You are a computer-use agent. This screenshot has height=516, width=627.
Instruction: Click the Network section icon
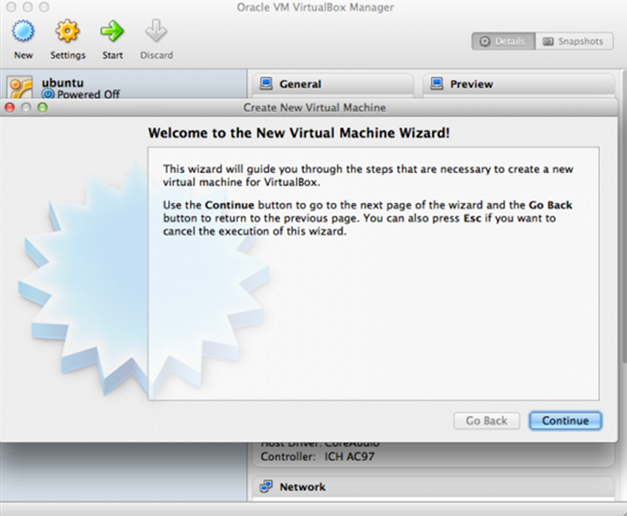(x=266, y=487)
